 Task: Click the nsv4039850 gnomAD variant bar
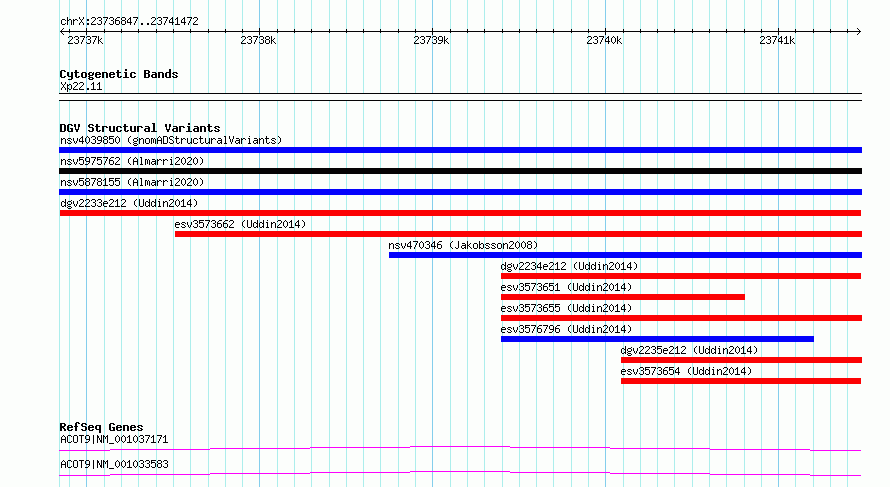click(460, 150)
